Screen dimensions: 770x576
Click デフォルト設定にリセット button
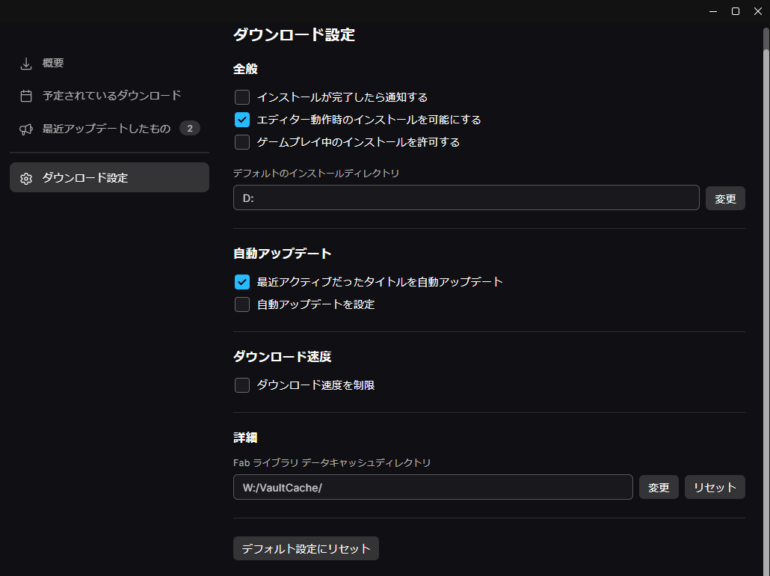306,549
